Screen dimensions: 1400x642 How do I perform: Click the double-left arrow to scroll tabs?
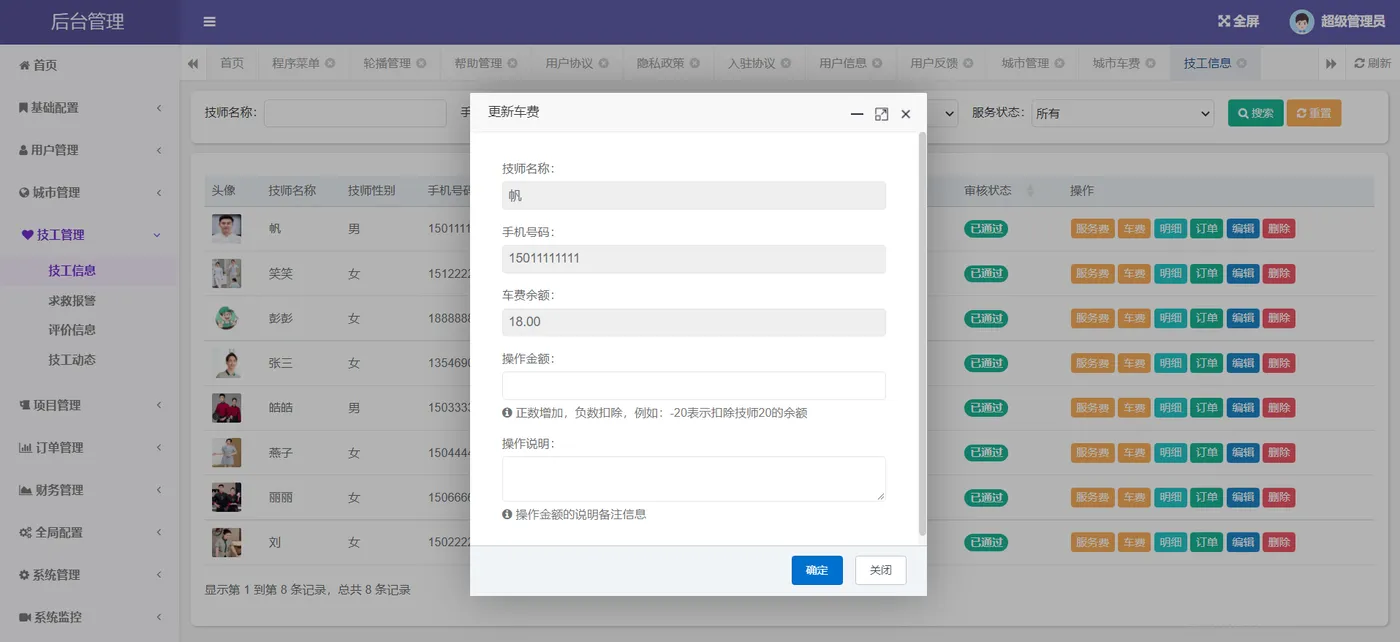(x=192, y=62)
